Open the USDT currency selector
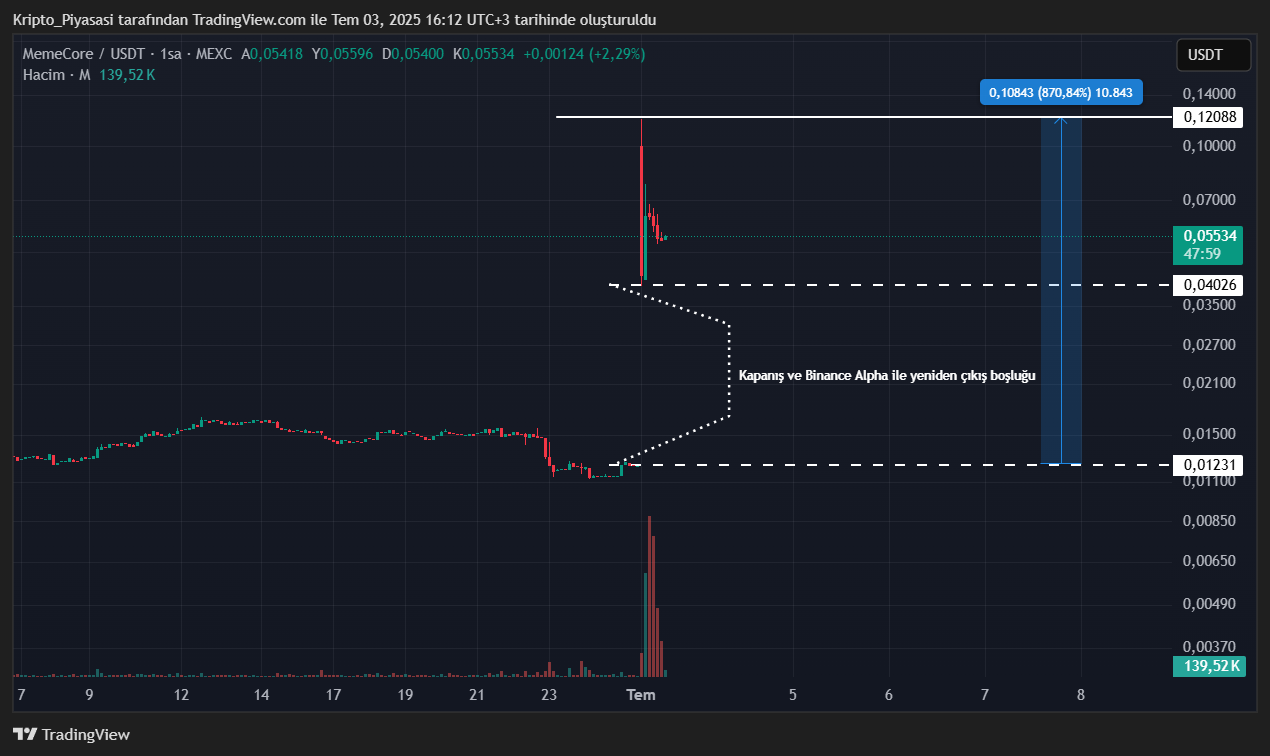1270x756 pixels. coord(1213,55)
